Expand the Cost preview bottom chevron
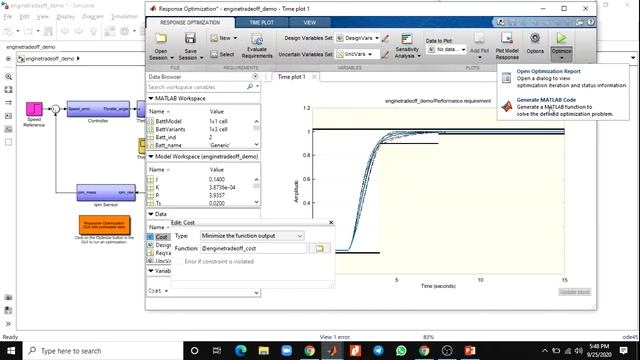 [256, 292]
